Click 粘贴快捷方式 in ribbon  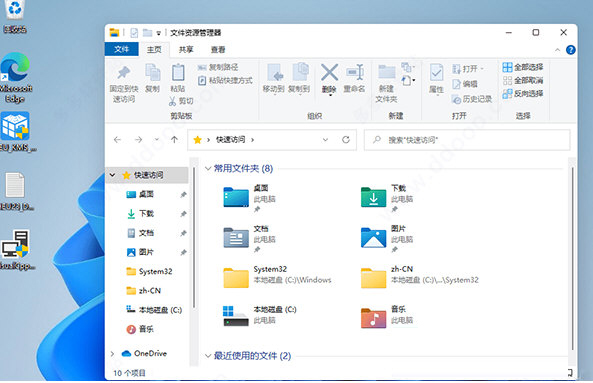[x=225, y=80]
